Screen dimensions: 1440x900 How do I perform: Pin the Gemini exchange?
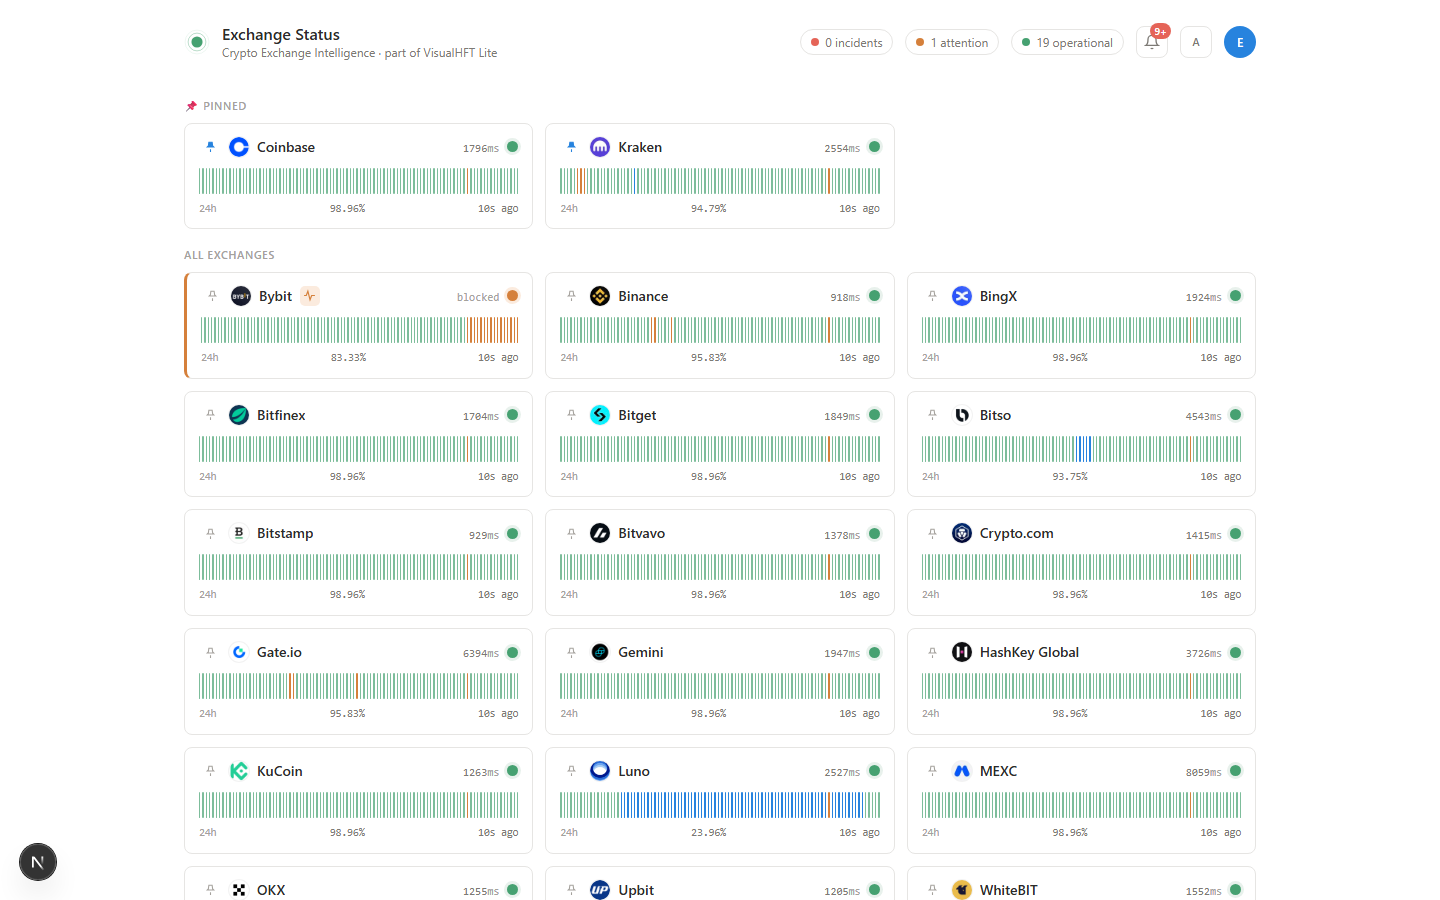pos(571,652)
